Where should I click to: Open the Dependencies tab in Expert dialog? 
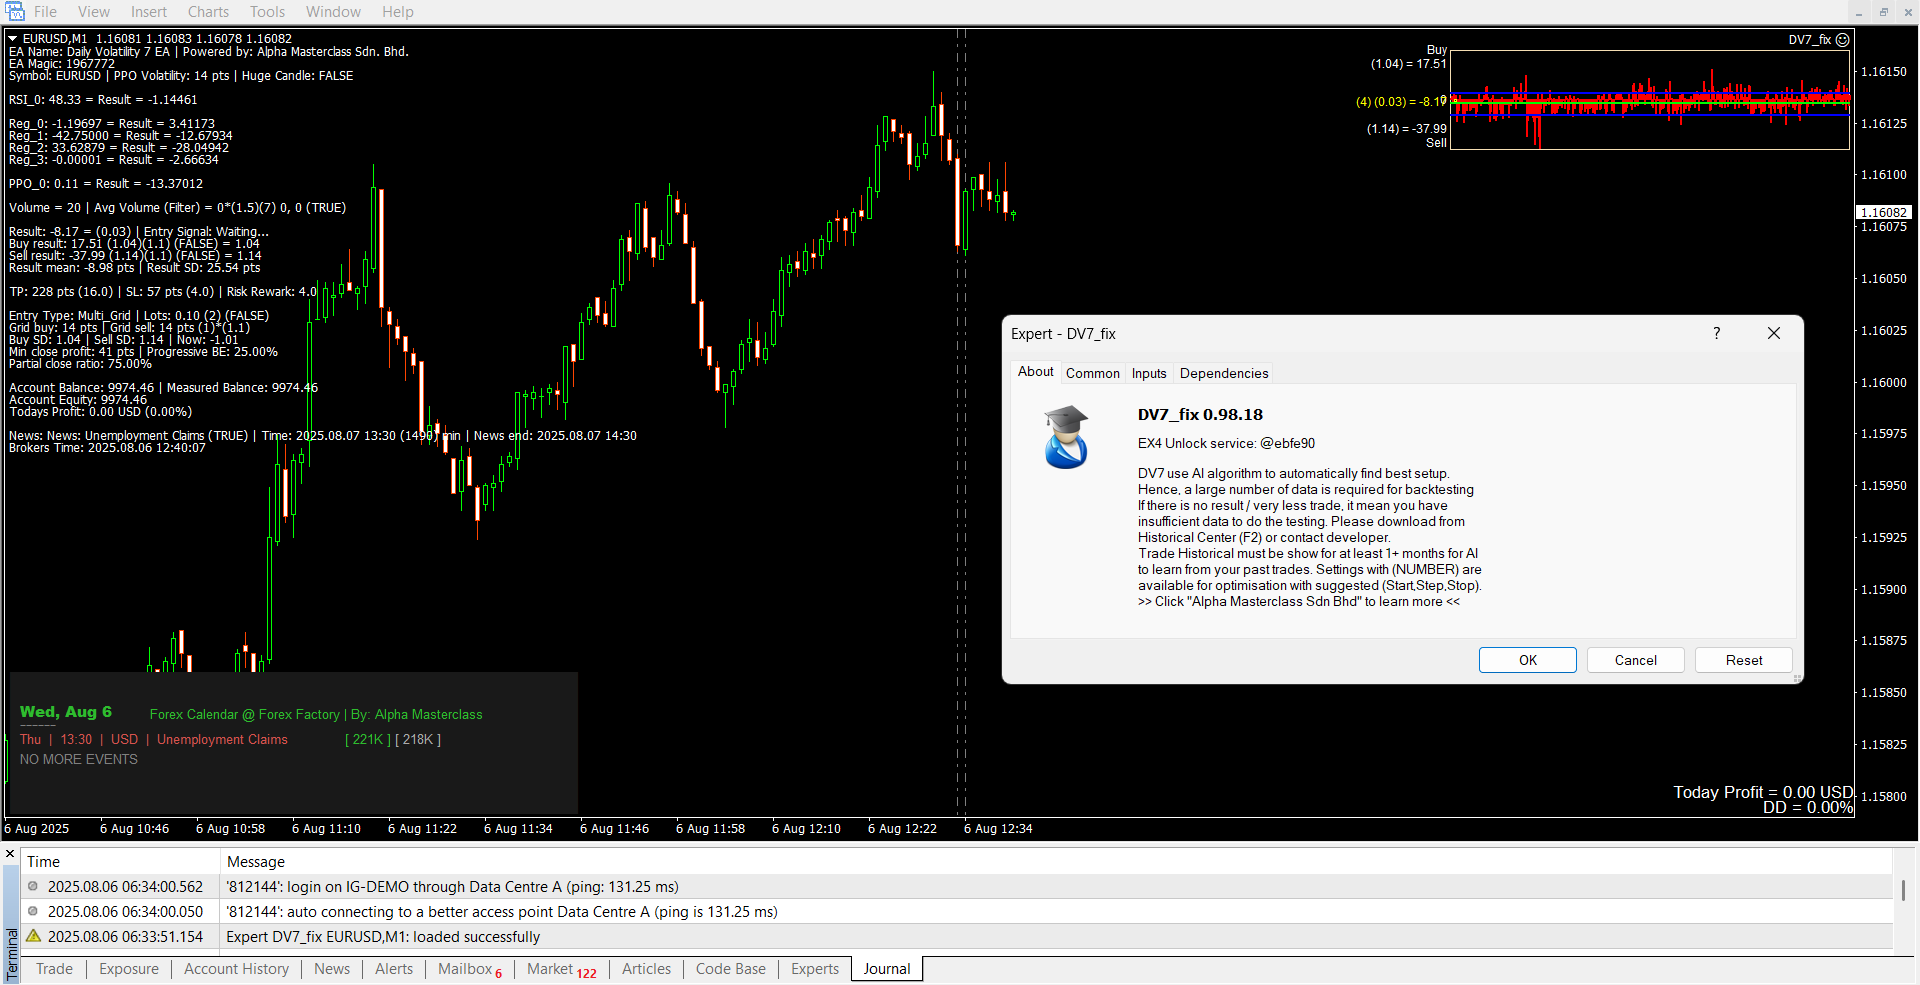(x=1224, y=373)
